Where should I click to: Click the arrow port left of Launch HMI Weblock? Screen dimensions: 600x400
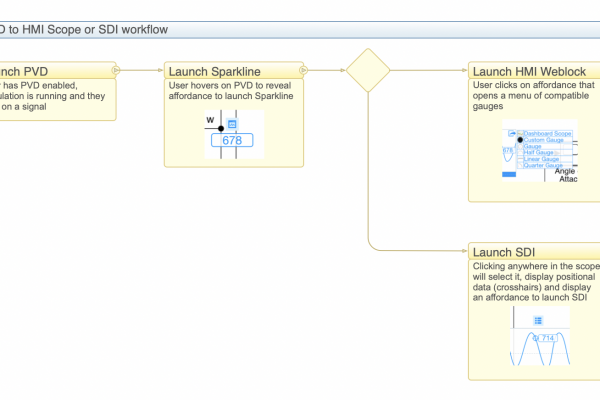click(467, 70)
